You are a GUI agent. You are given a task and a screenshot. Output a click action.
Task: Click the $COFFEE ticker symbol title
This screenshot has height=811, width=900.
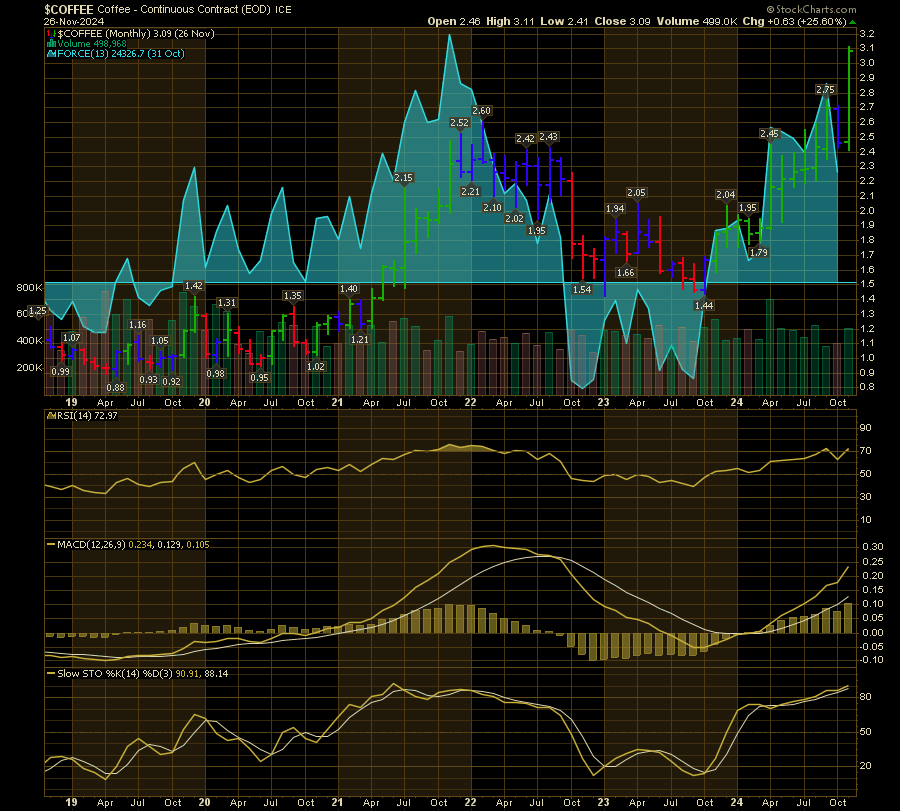(69, 8)
